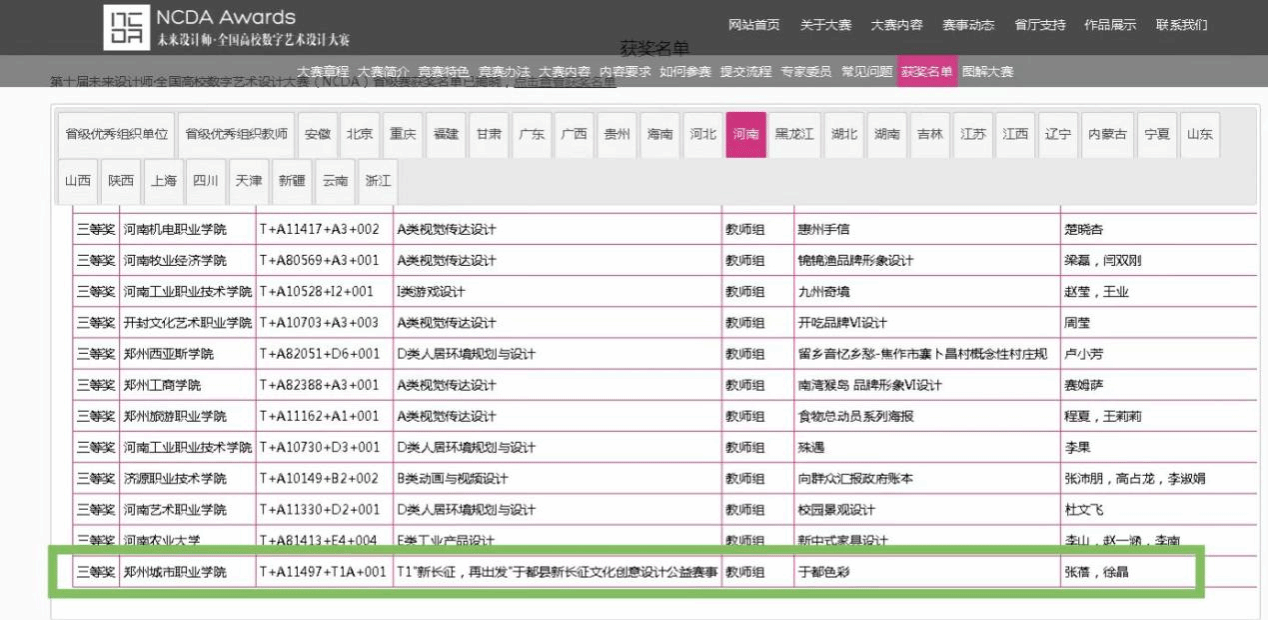Image resolution: width=1268 pixels, height=620 pixels.
Task: Click the NCDA Awards logo icon
Action: coord(126,27)
